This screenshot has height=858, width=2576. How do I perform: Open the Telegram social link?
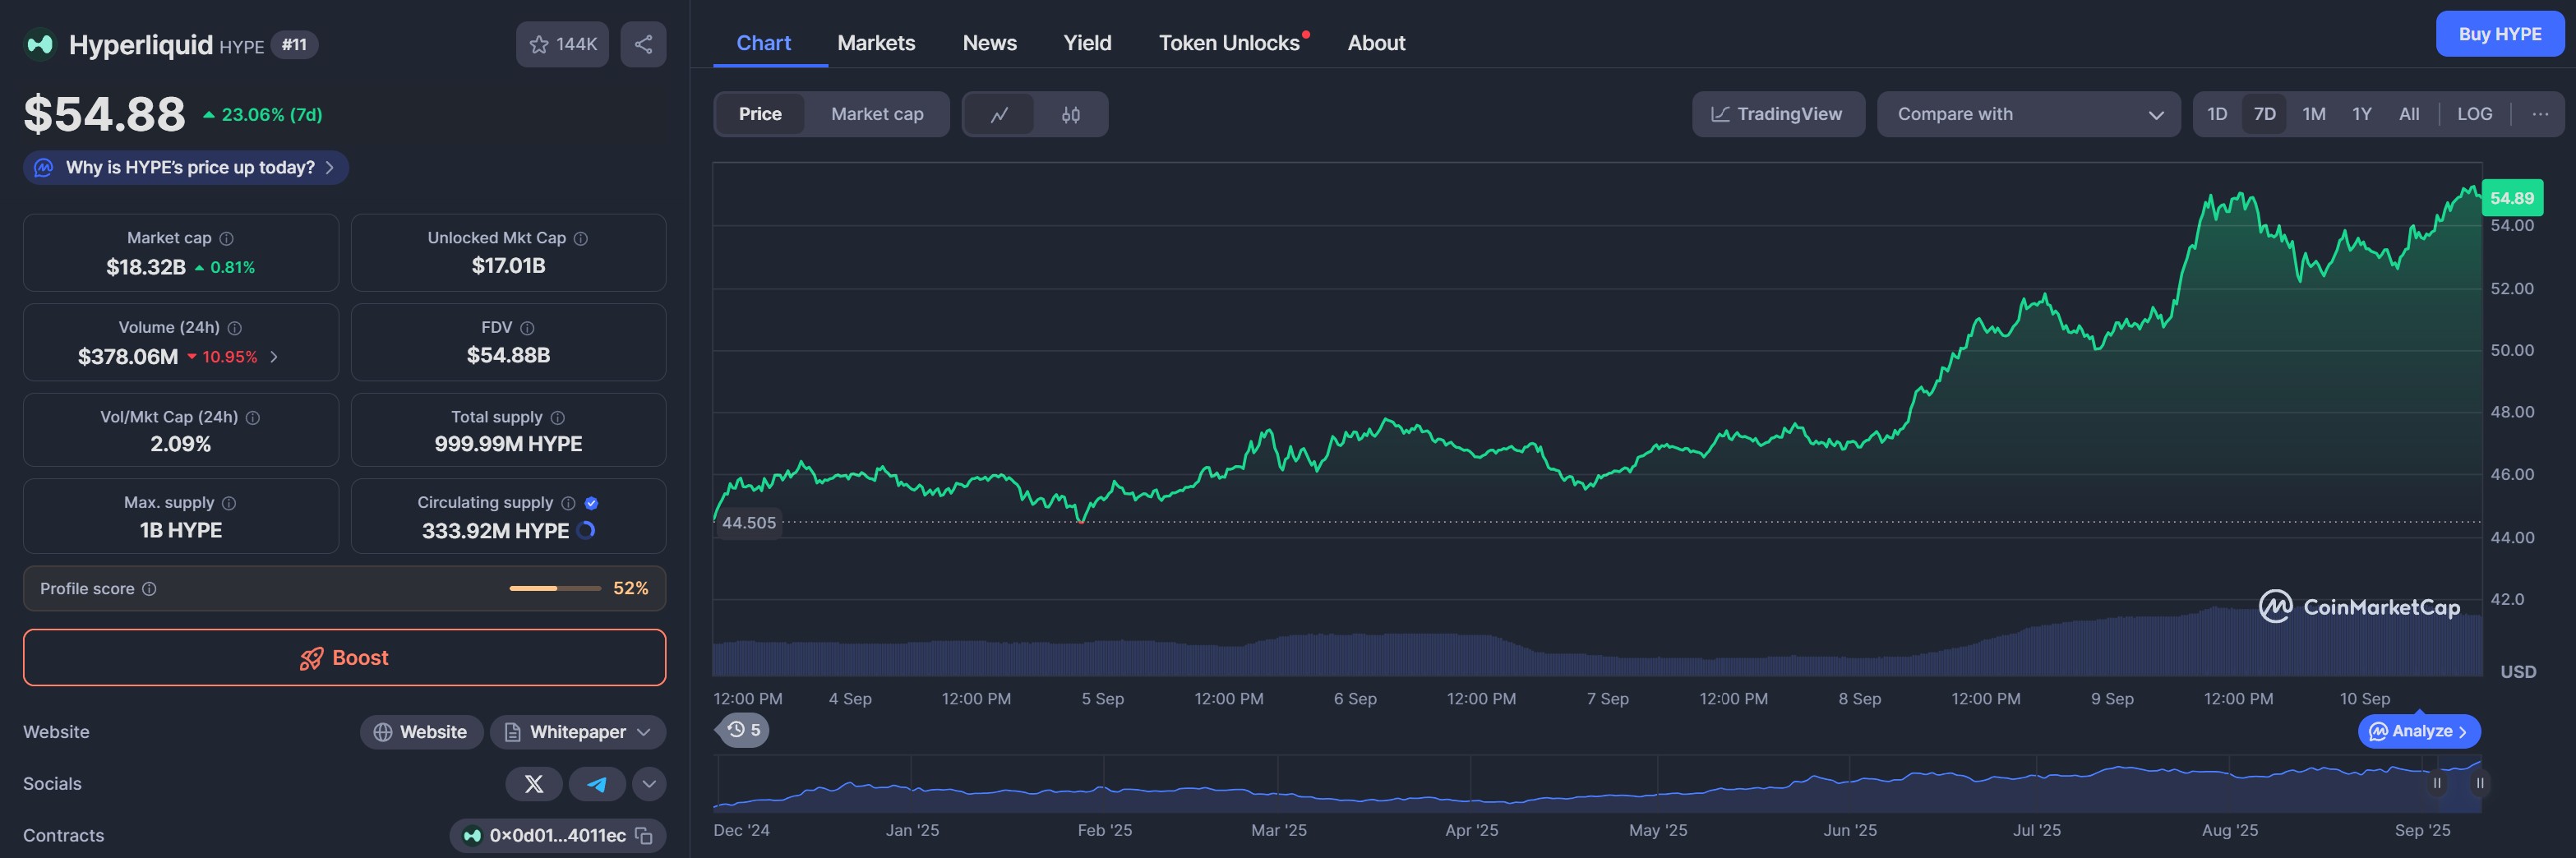tap(597, 784)
